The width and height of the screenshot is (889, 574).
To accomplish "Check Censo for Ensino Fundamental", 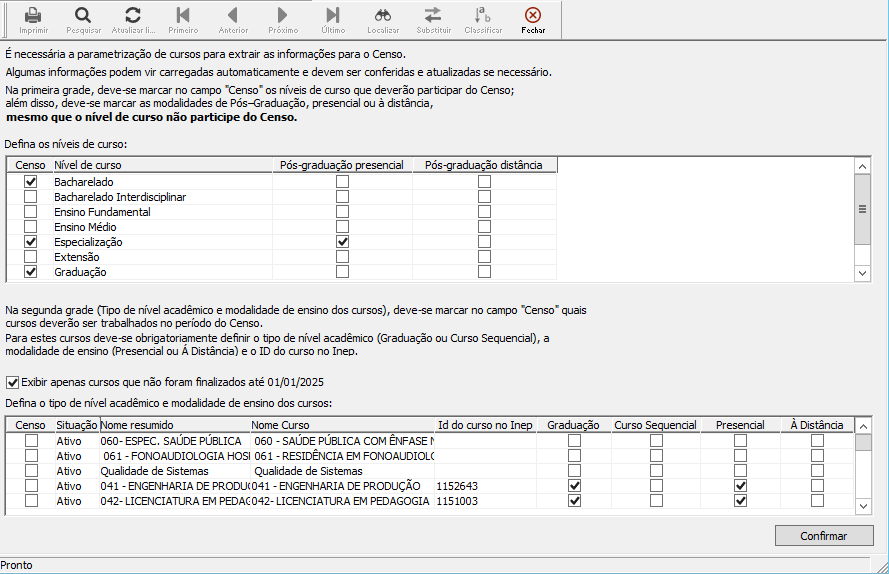I will (31, 212).
